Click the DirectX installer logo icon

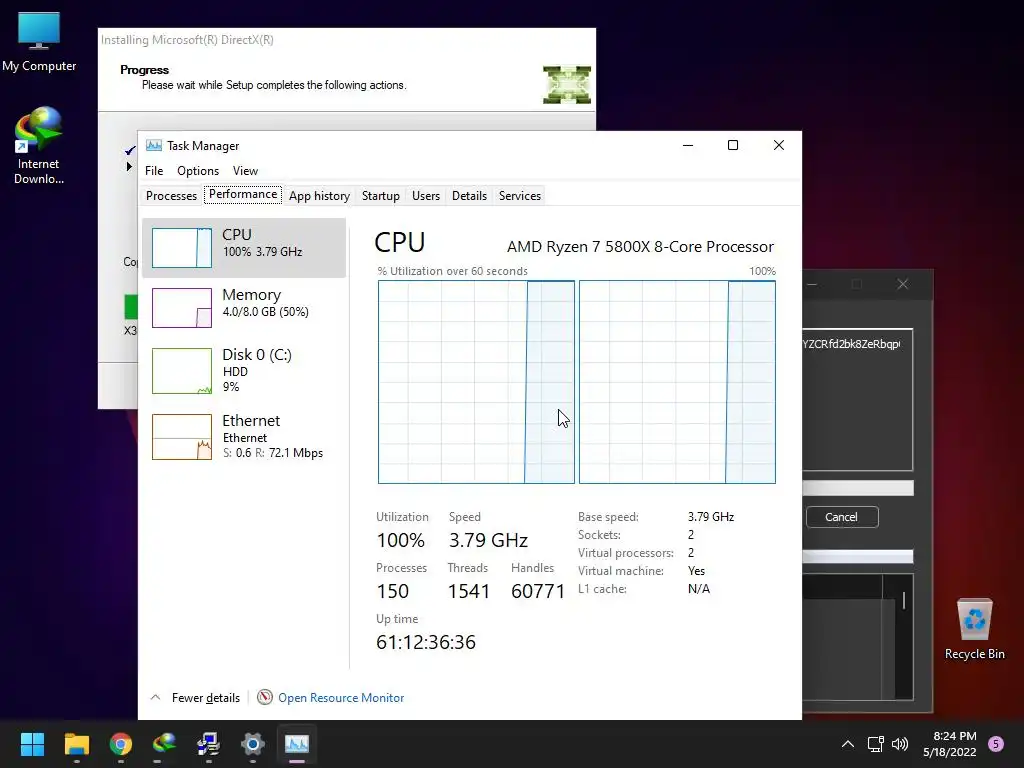pos(567,84)
